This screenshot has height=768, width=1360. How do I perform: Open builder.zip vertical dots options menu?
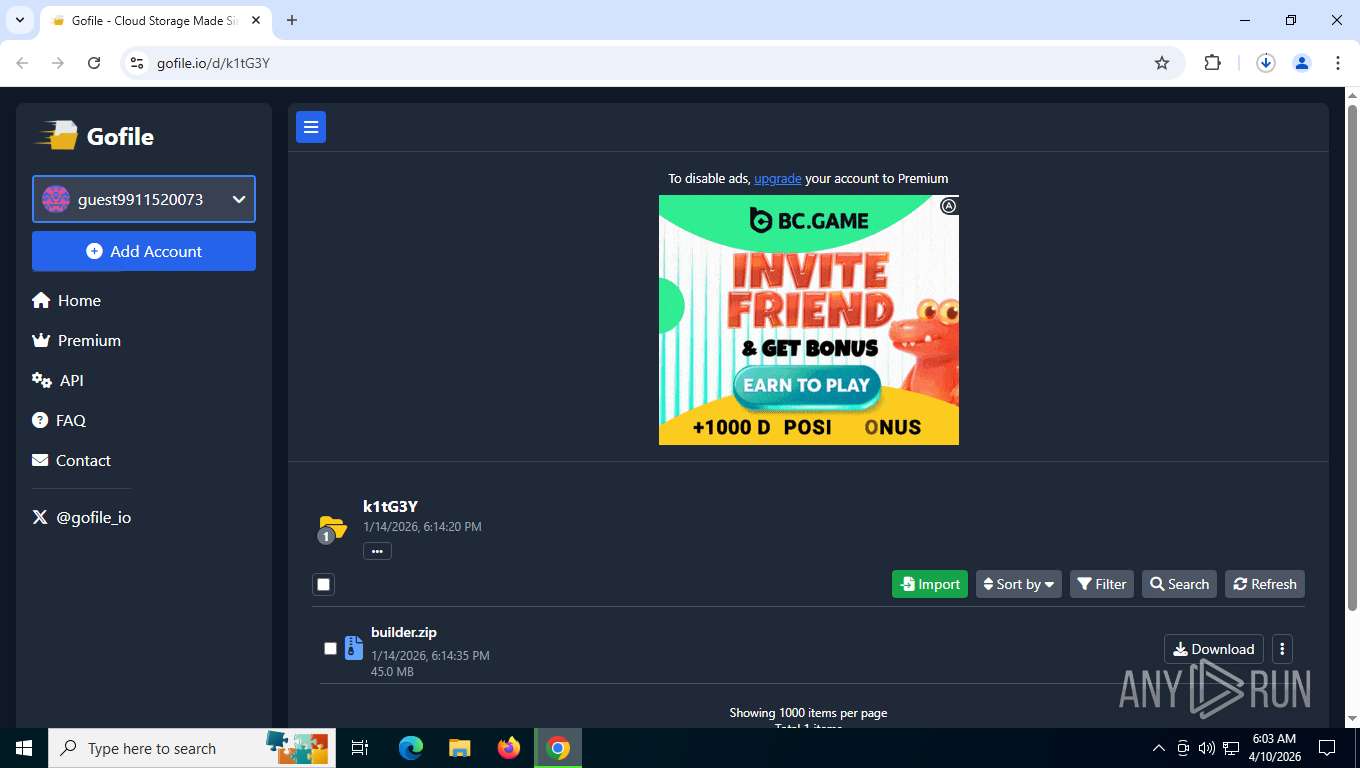coord(1282,649)
